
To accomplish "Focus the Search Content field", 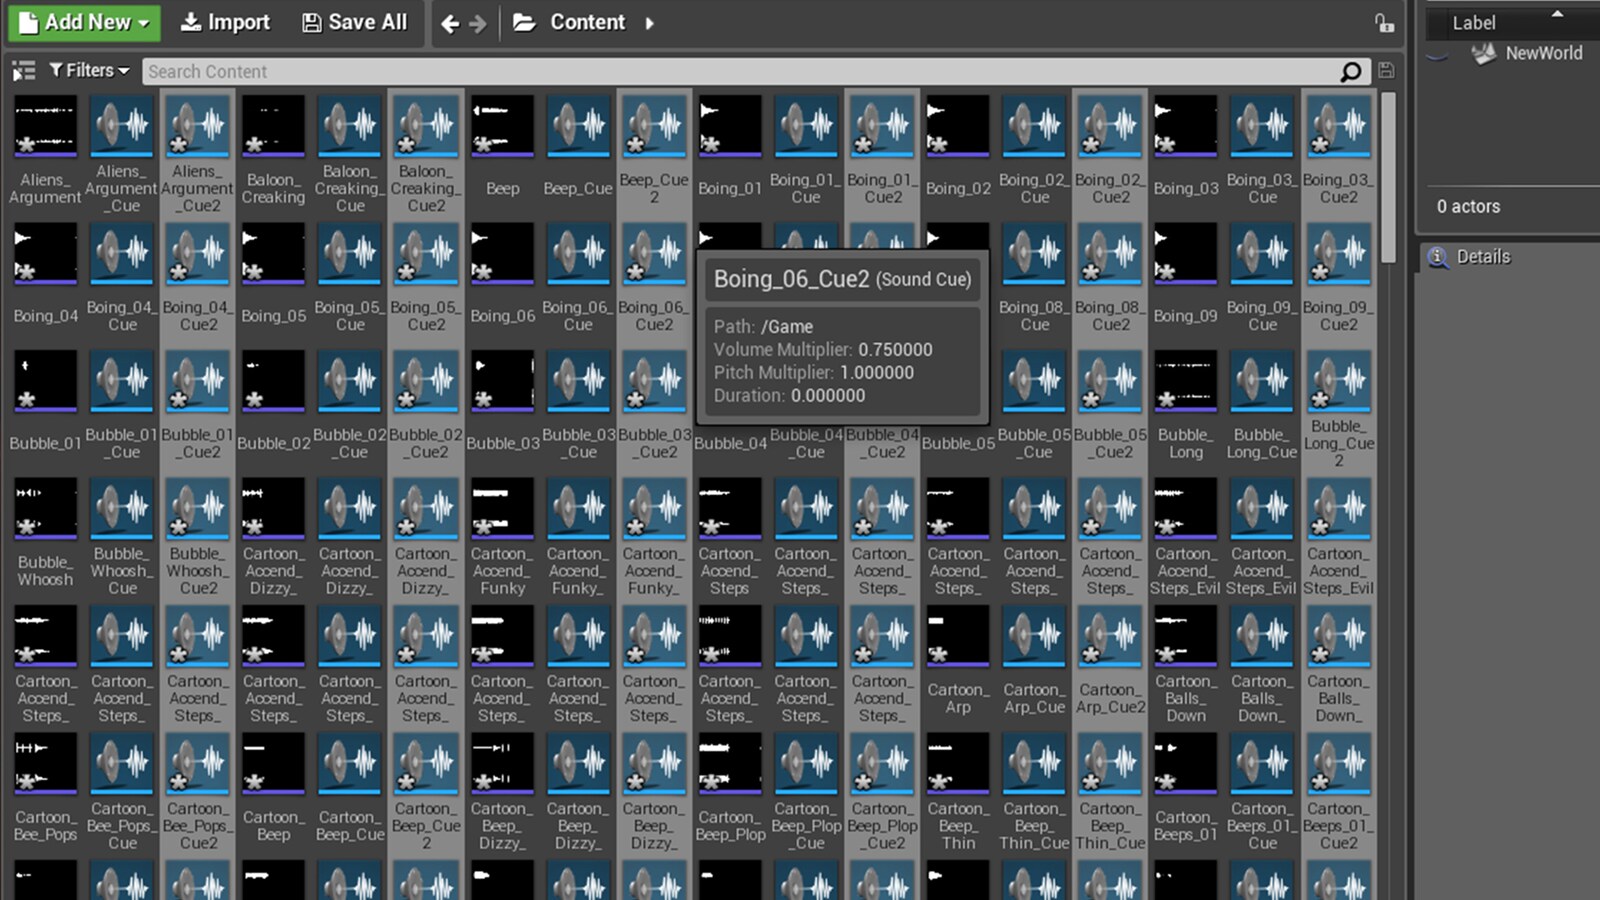I will coord(740,71).
